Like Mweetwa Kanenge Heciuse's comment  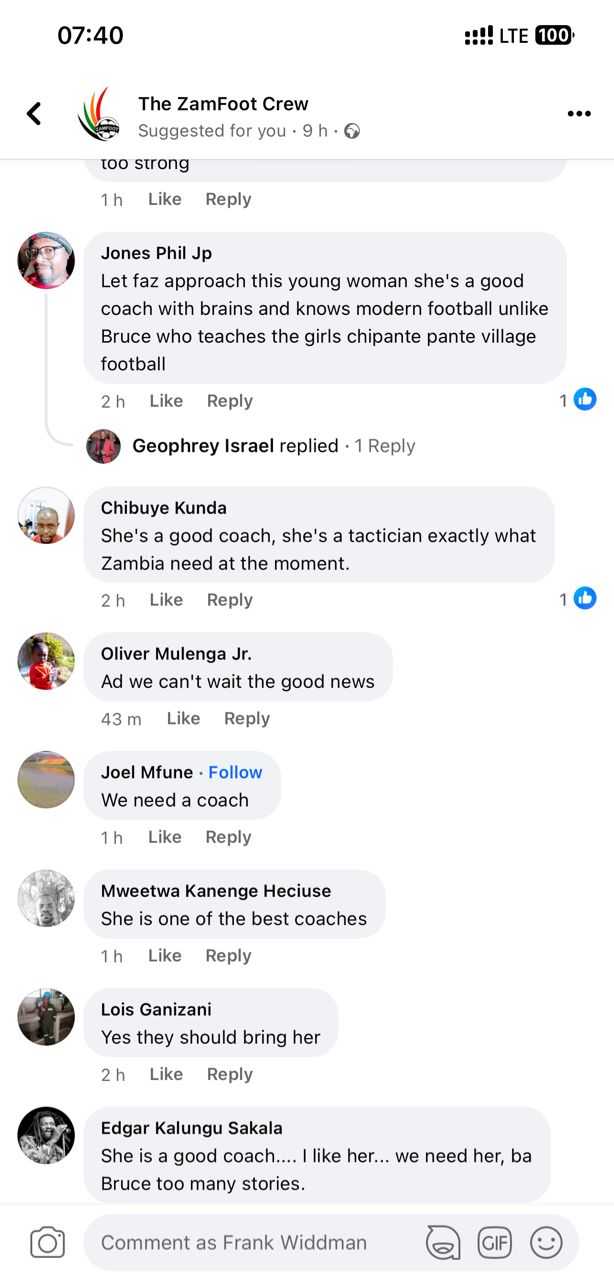coord(165,956)
